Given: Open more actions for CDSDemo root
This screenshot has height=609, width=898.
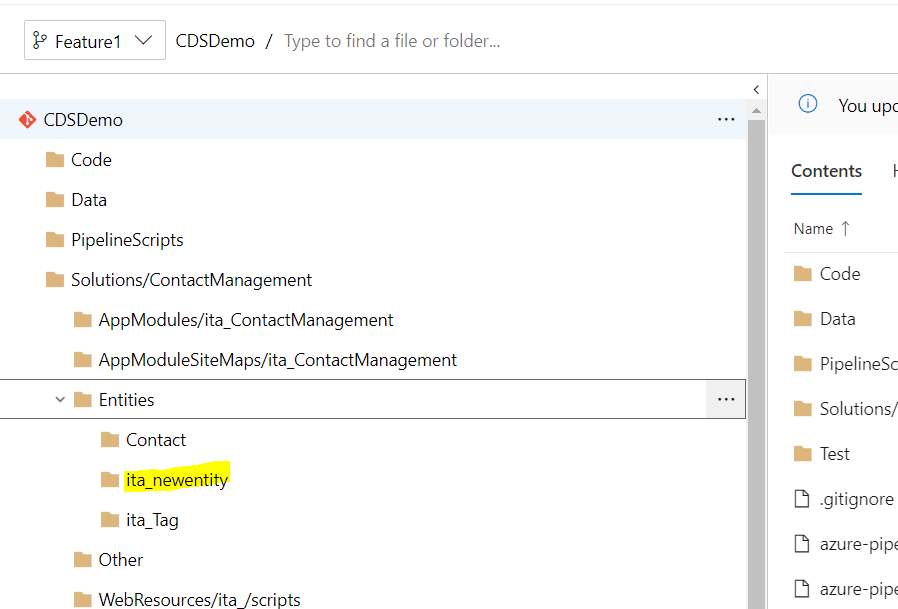Looking at the screenshot, I should pyautogui.click(x=726, y=119).
